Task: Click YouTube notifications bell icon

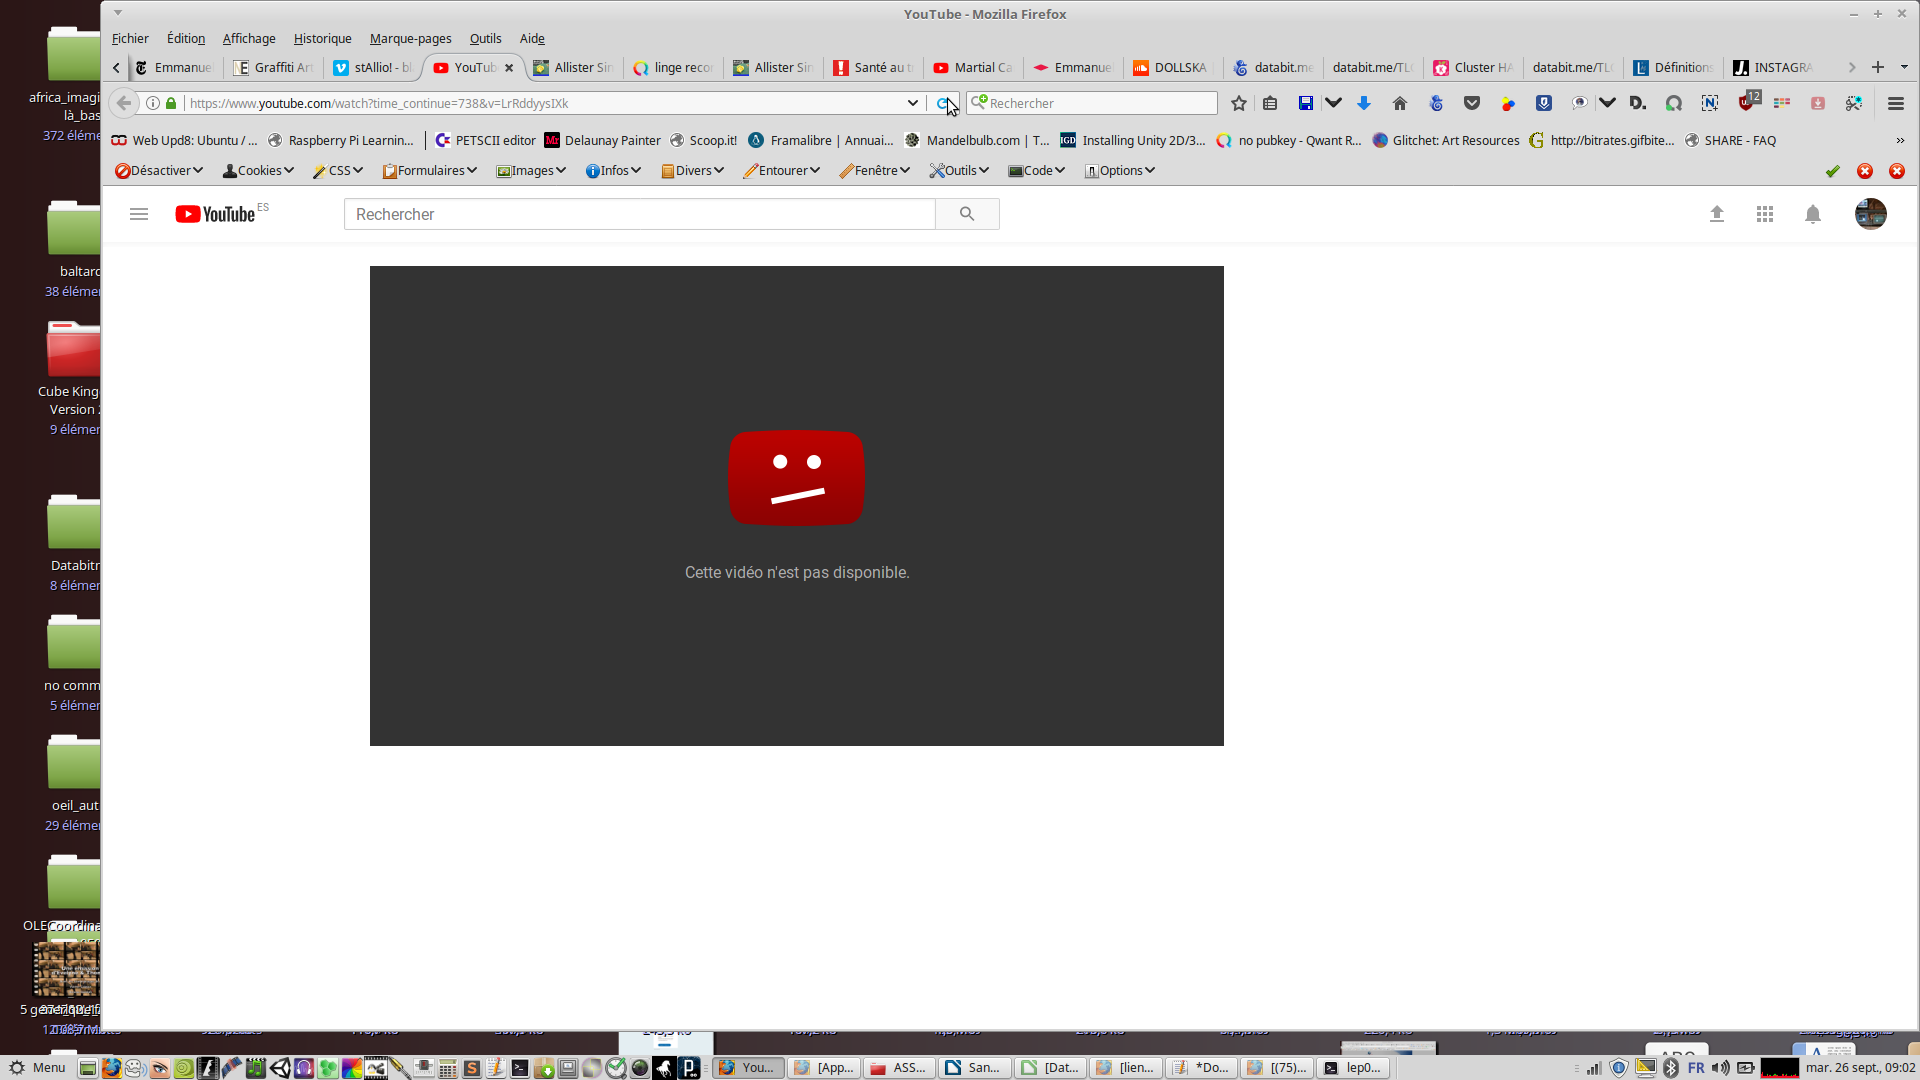Action: tap(1813, 214)
